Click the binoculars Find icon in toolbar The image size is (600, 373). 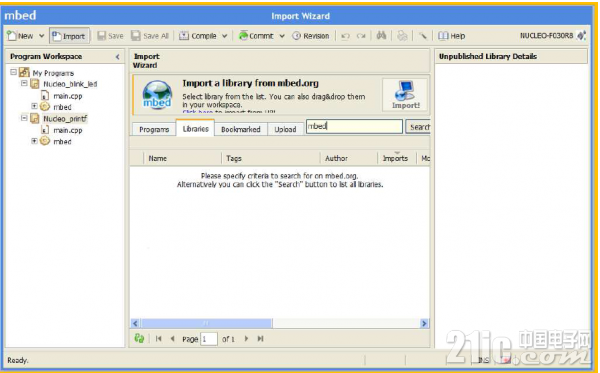(x=381, y=36)
